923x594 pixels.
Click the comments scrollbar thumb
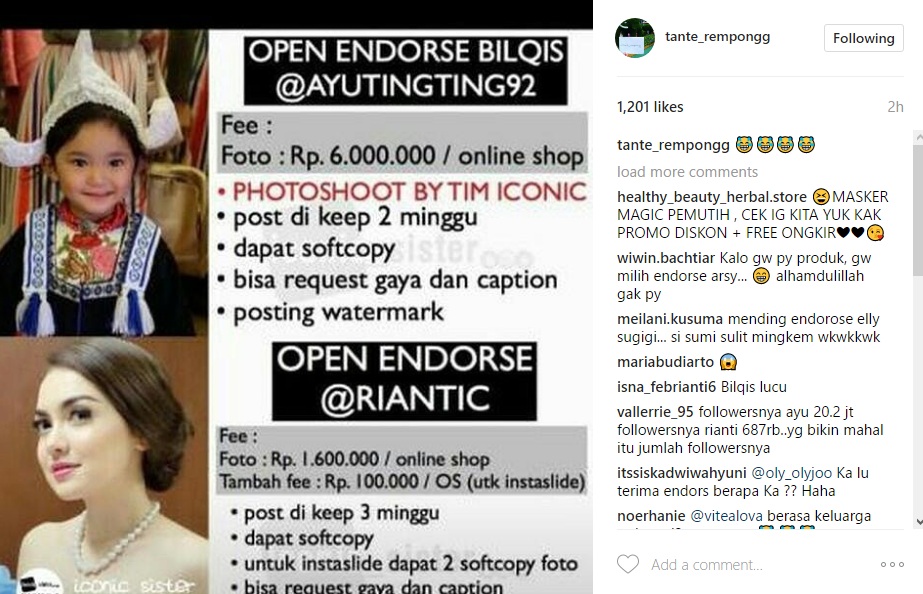coord(918,210)
